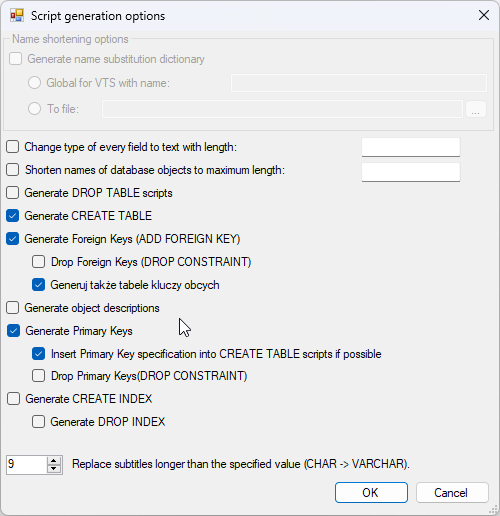Click the field text length input box
Image resolution: width=500 pixels, height=516 pixels.
pos(411,147)
